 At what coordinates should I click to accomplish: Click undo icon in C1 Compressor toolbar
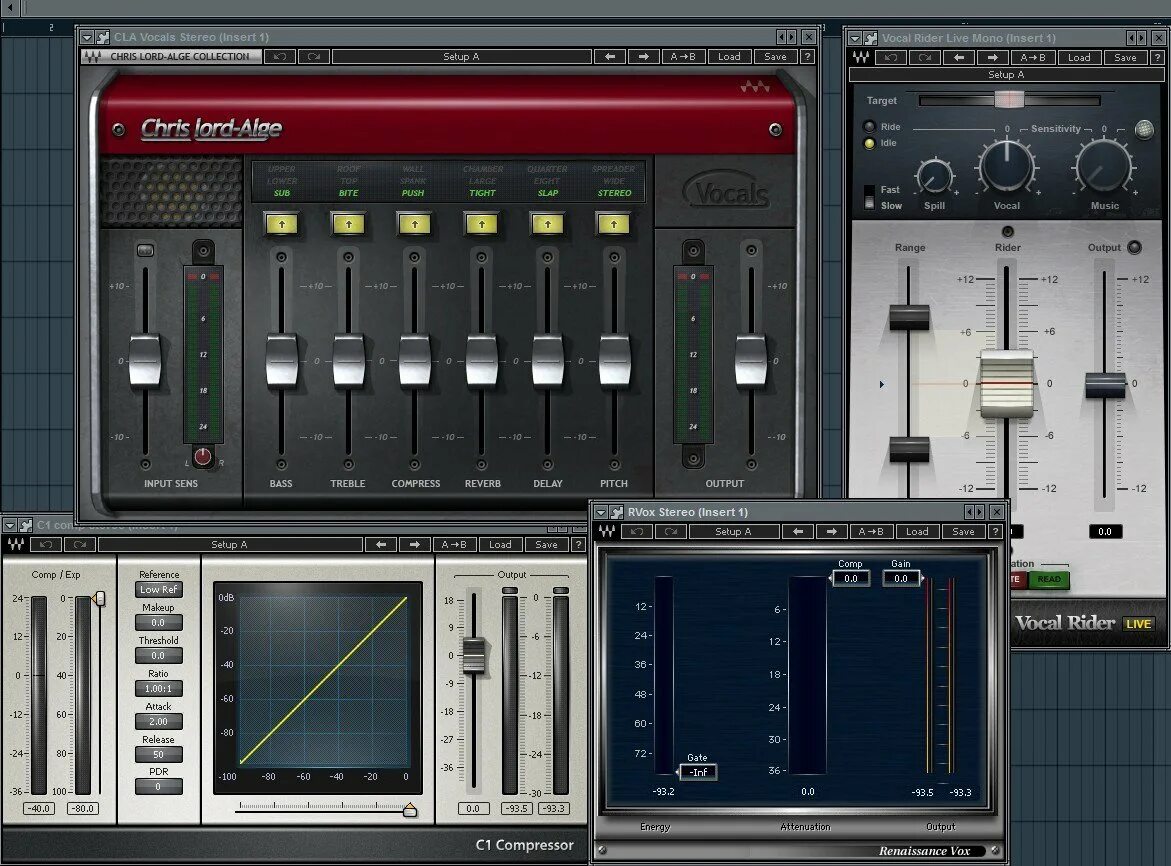pyautogui.click(x=46, y=545)
